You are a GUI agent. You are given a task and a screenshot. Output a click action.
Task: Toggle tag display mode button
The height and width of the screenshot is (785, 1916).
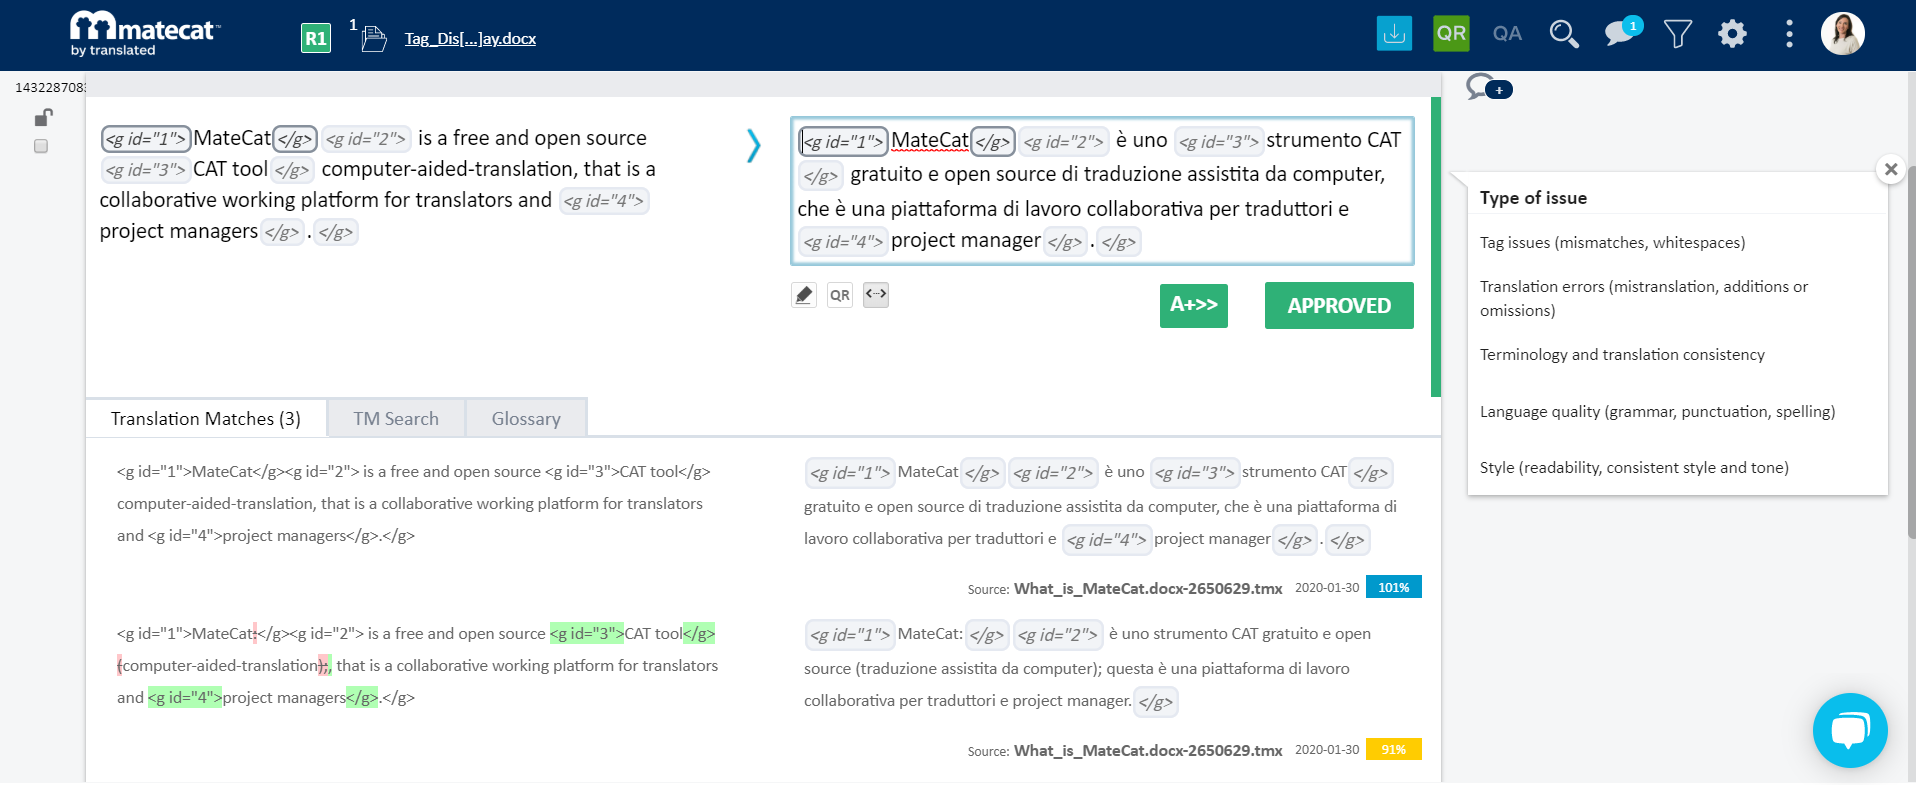point(876,294)
